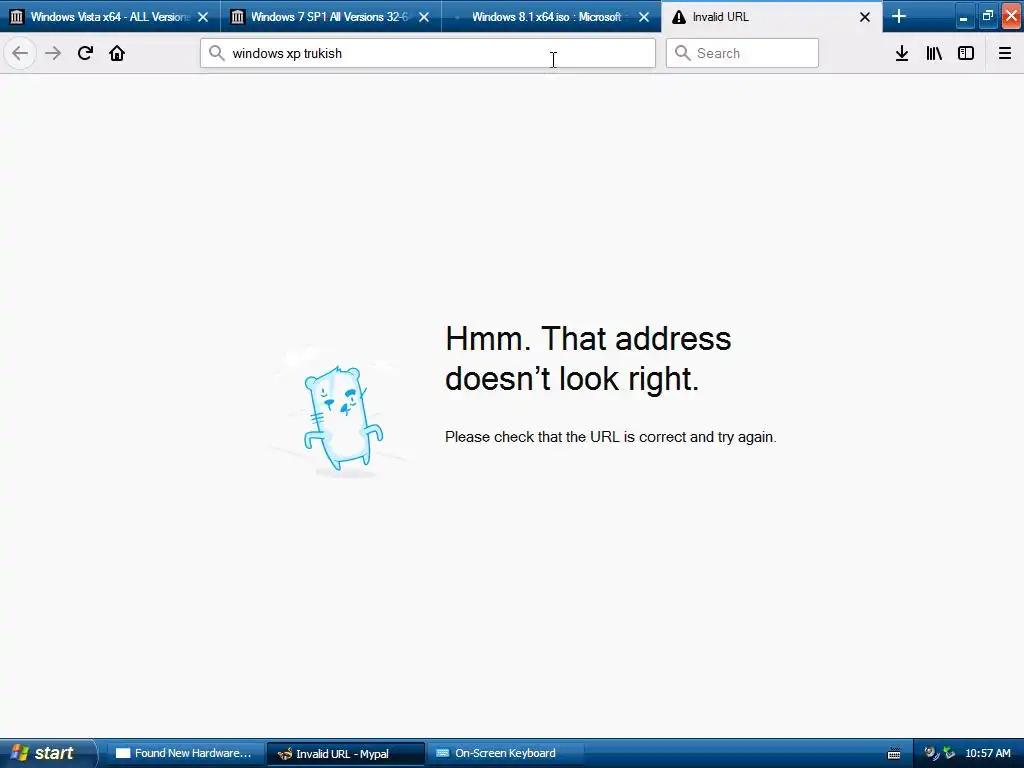Screen dimensions: 1024x768
Task: Switch to the Windows 7 SP1 tab
Action: point(330,17)
